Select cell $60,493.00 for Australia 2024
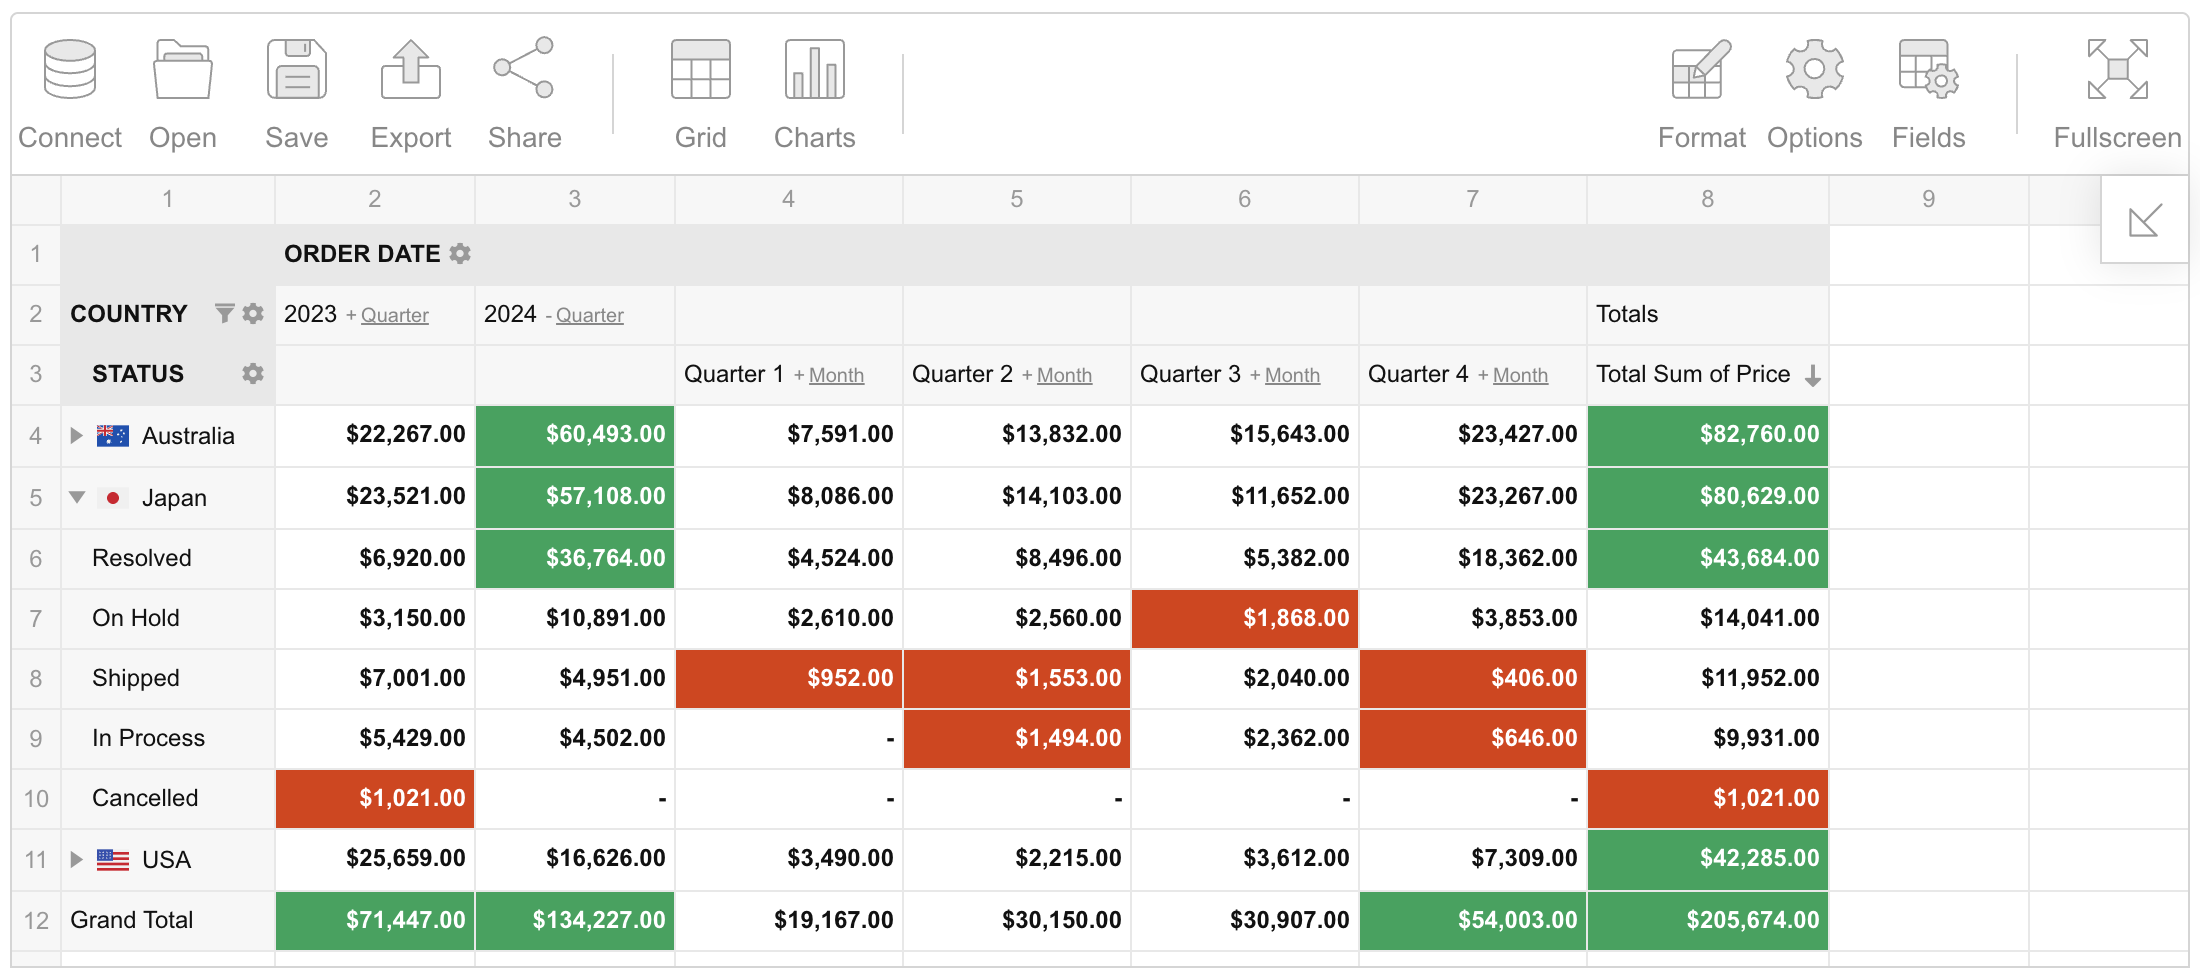This screenshot has width=2200, height=978. (x=575, y=435)
